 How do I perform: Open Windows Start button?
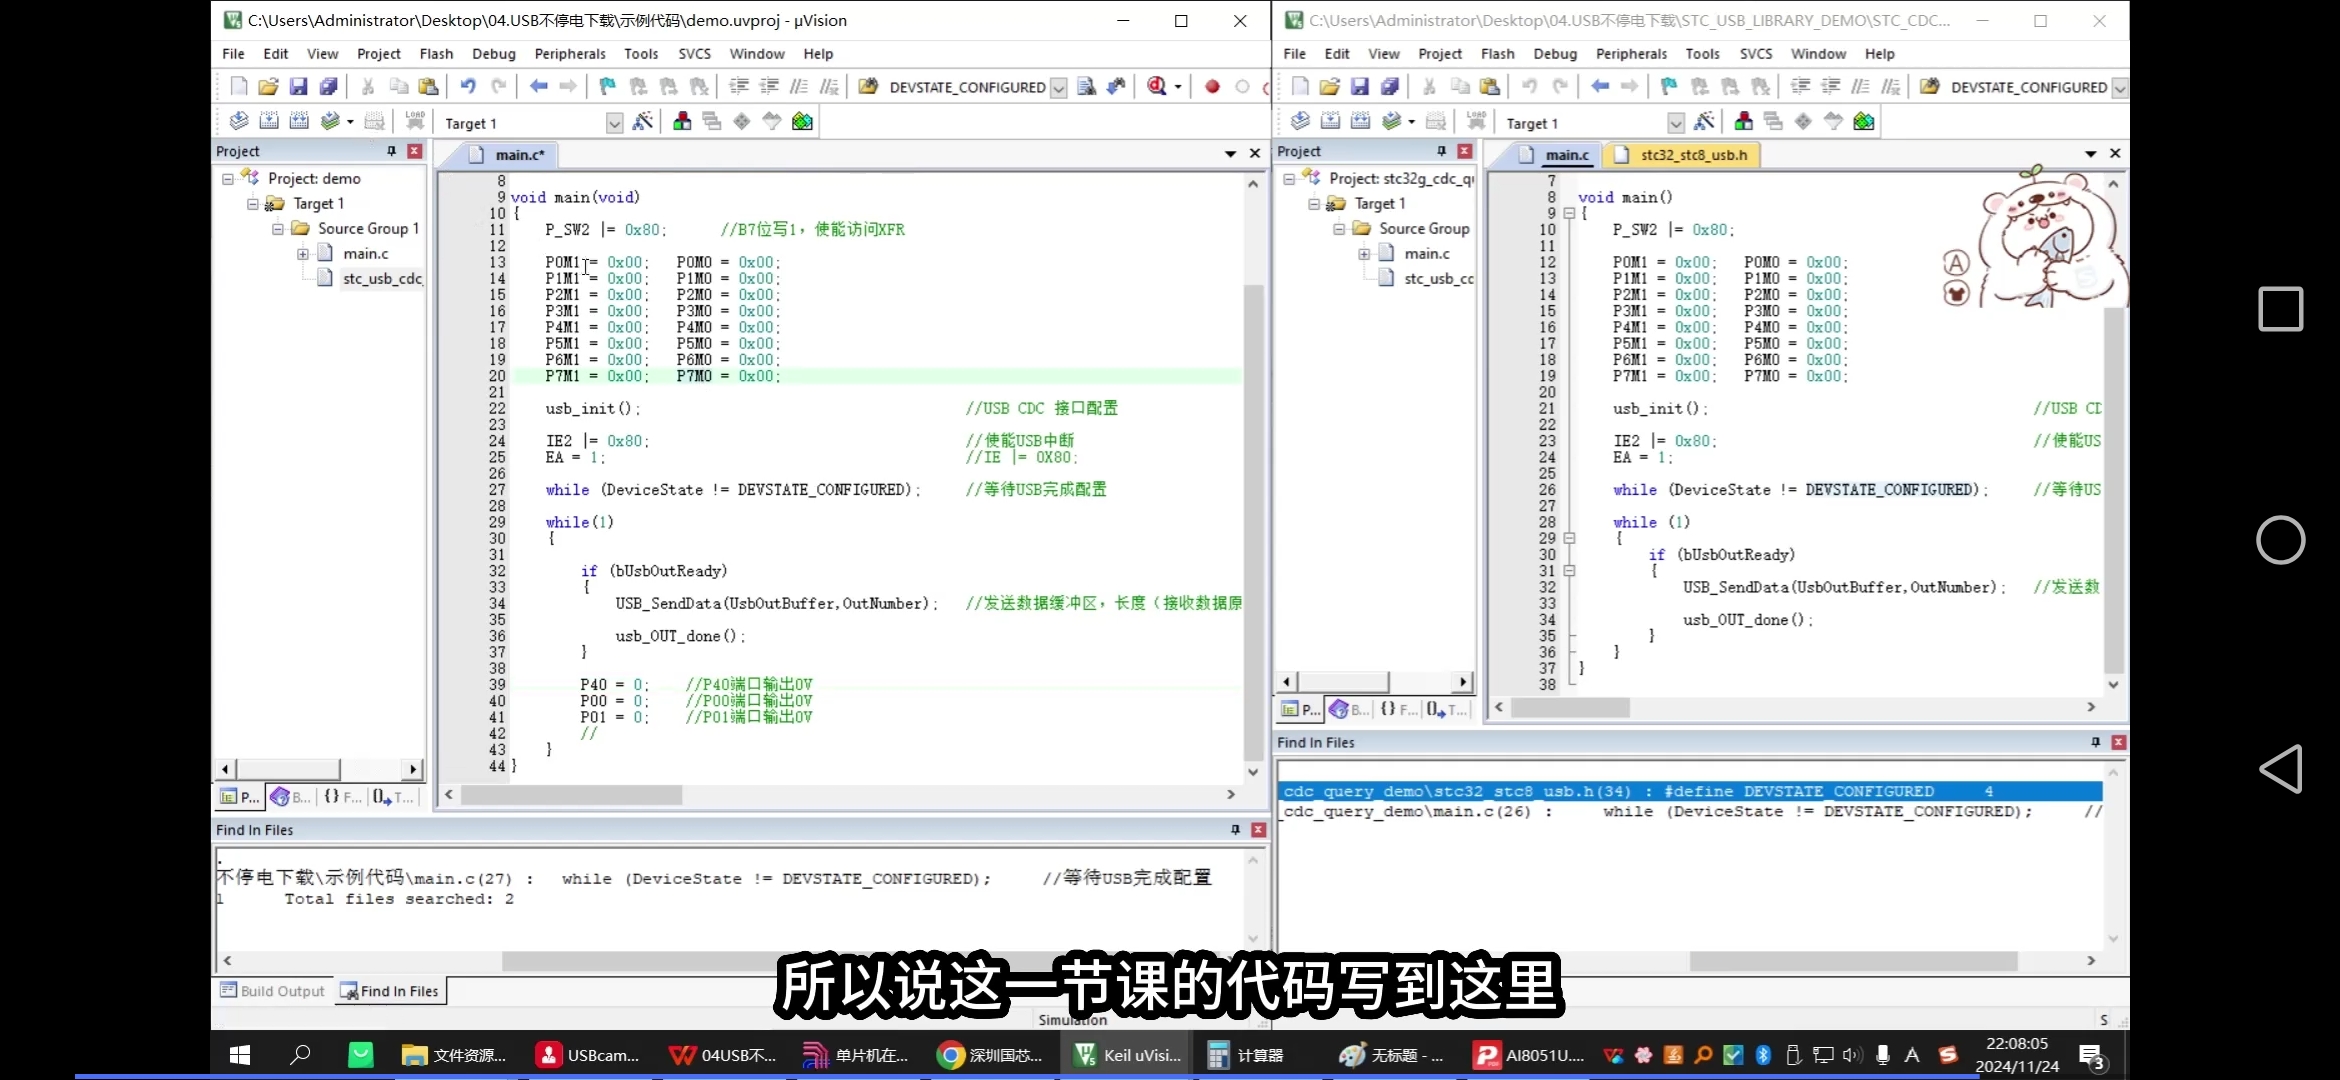pos(240,1055)
